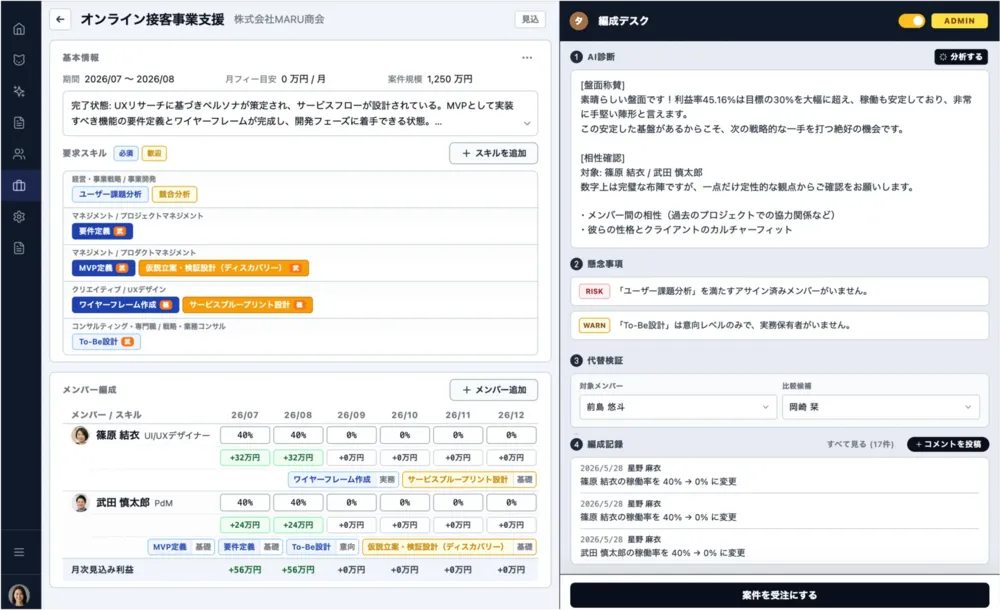This screenshot has width=1000, height=610.
Task: Click 武田 慎太郎's 26/12 allocation 0% field
Action: pos(511,503)
